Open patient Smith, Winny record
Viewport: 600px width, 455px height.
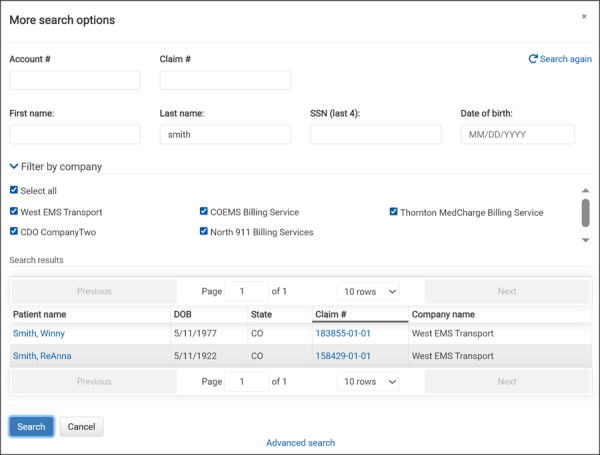(38, 333)
